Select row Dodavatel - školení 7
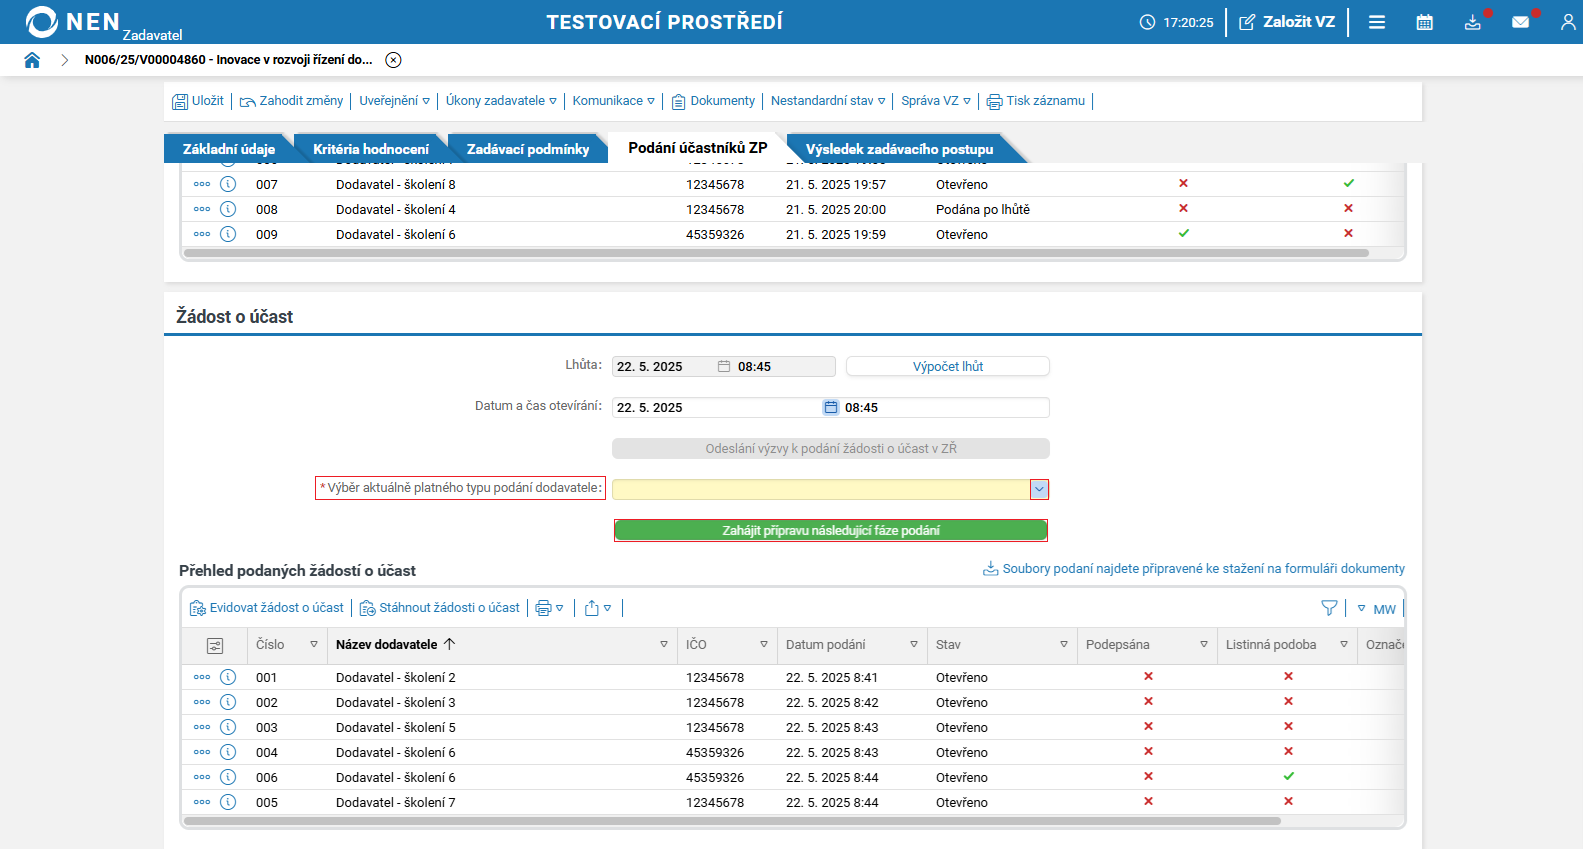Viewport: 1583px width, 849px height. tap(793, 802)
